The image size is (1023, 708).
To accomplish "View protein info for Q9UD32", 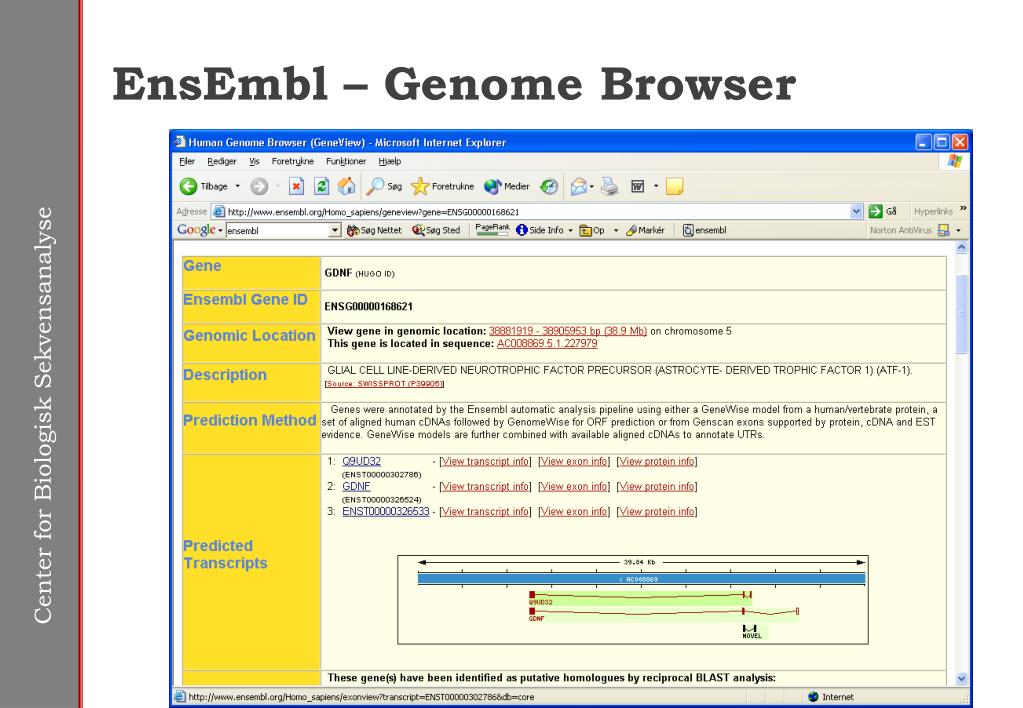I will (657, 461).
